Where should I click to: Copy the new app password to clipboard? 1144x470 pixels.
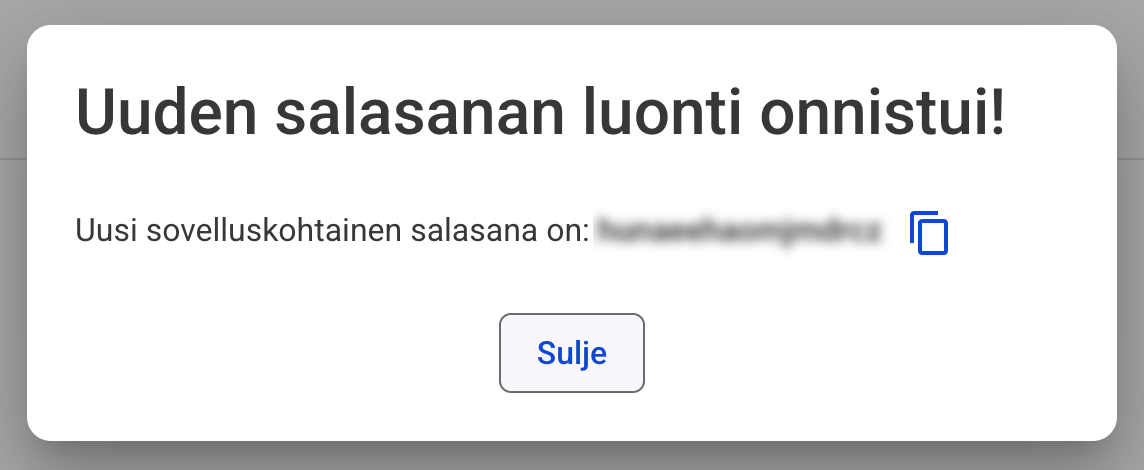point(929,233)
